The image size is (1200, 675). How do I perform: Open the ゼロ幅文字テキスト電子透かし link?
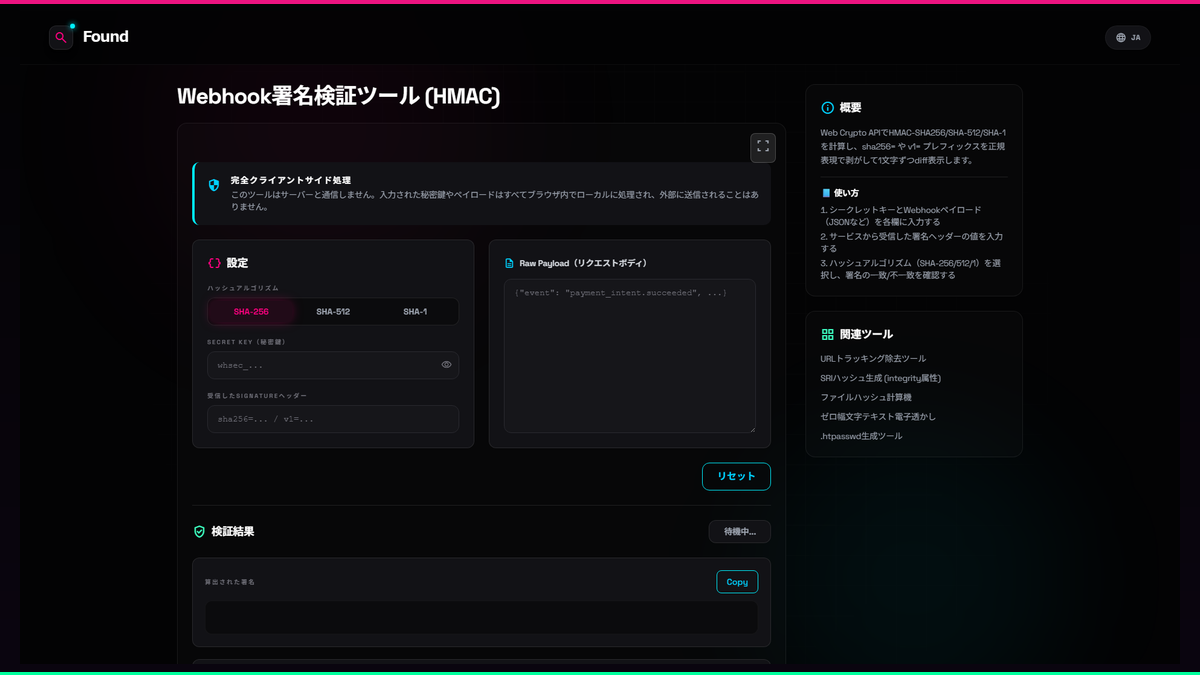point(878,416)
